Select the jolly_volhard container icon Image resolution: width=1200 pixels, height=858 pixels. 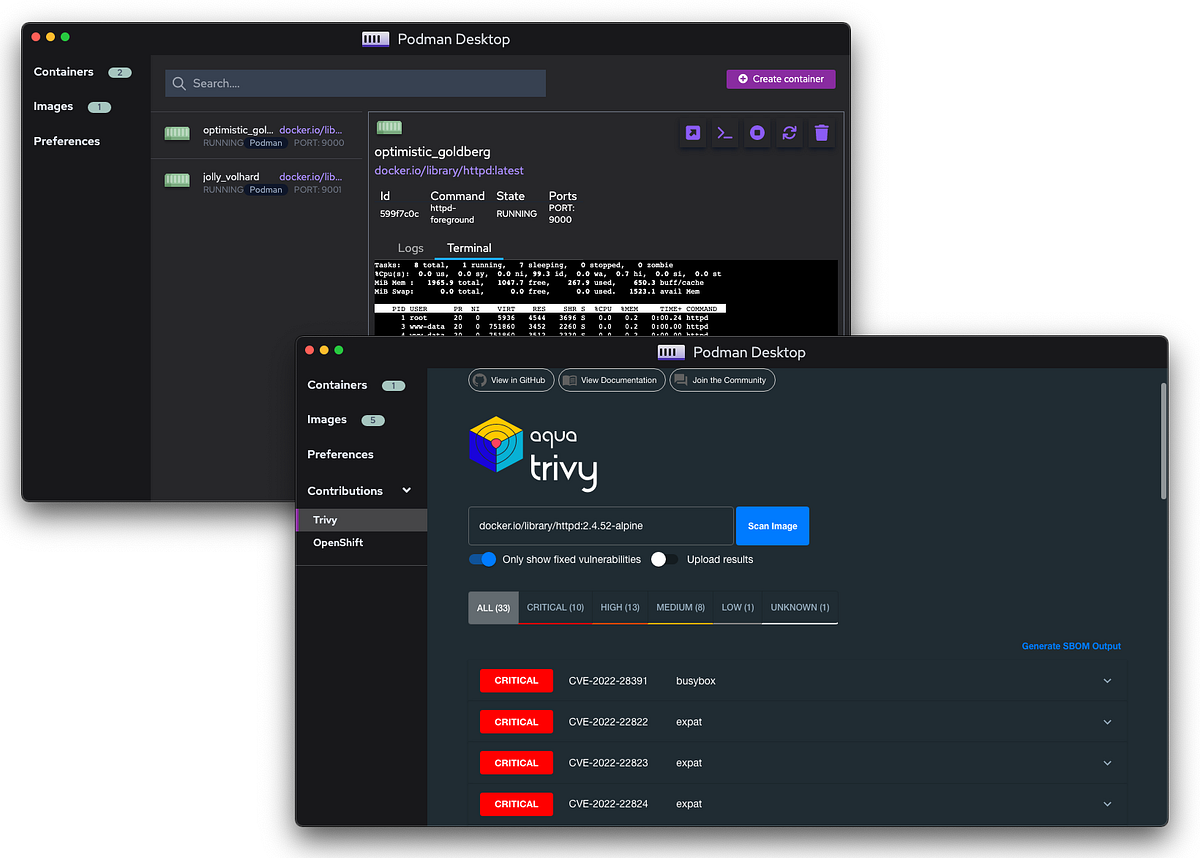click(x=177, y=181)
